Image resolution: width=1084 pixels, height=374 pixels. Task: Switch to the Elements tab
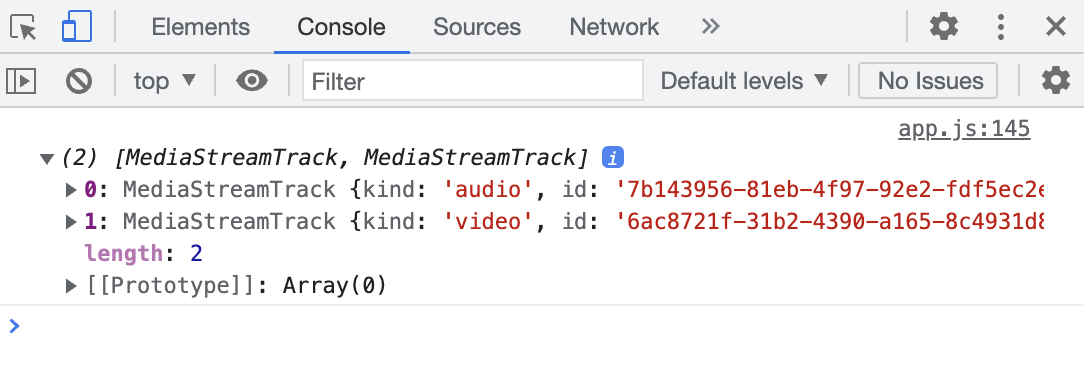click(x=200, y=27)
